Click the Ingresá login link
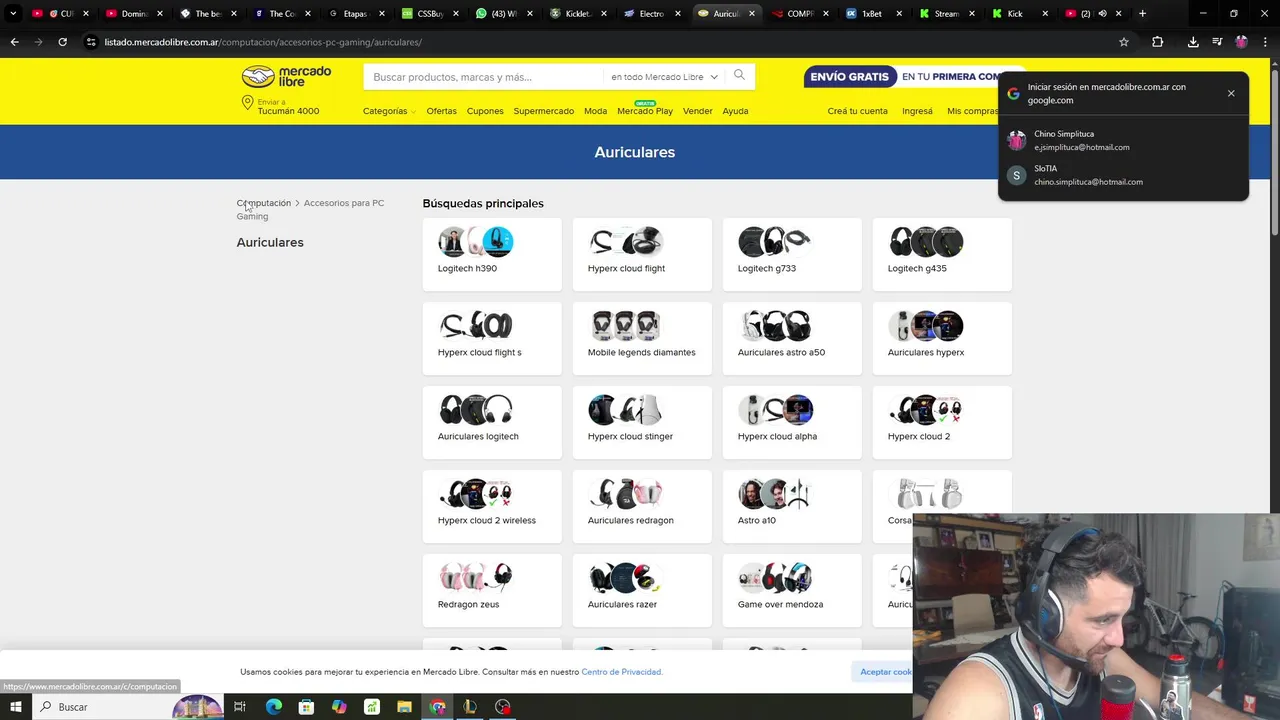1280x720 pixels. [917, 111]
